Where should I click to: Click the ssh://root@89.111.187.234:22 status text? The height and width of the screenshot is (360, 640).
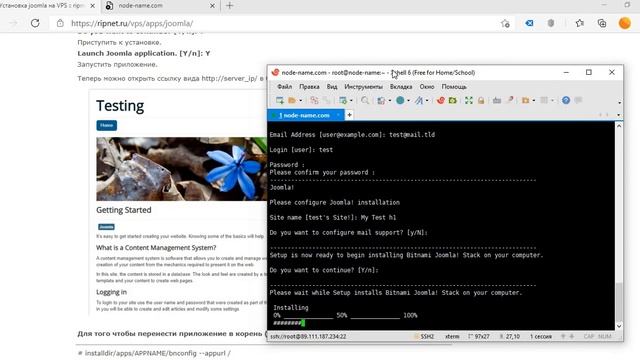[x=308, y=337]
